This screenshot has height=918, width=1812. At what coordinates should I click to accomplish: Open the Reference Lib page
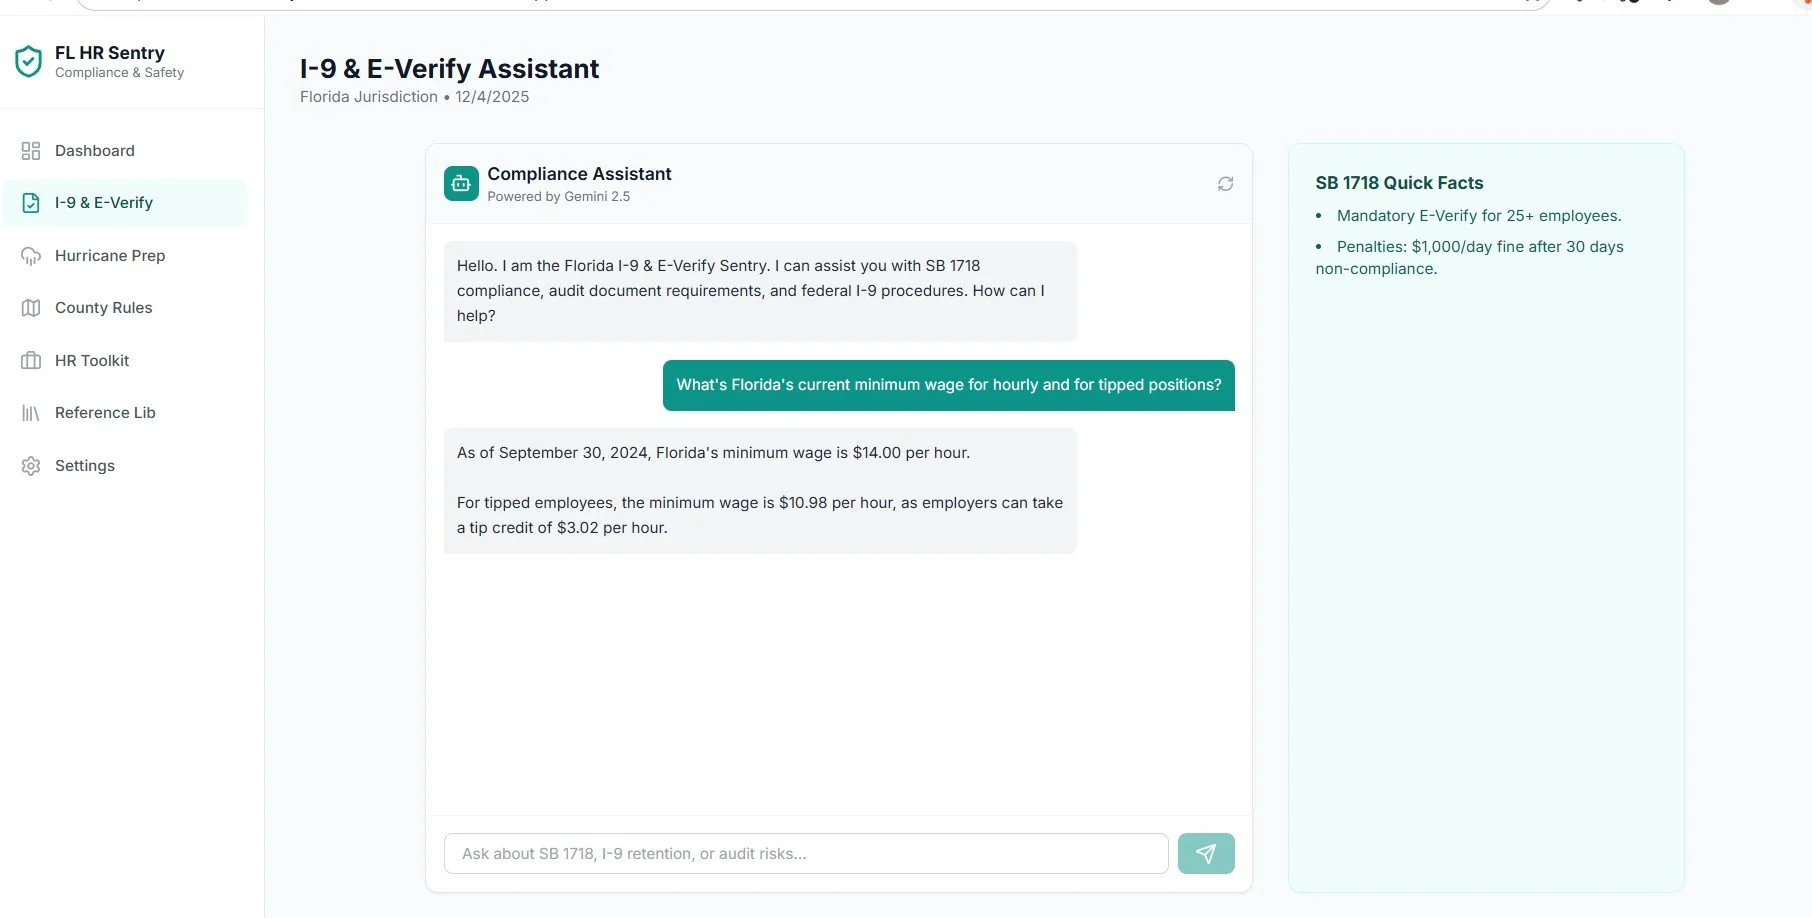click(125, 413)
